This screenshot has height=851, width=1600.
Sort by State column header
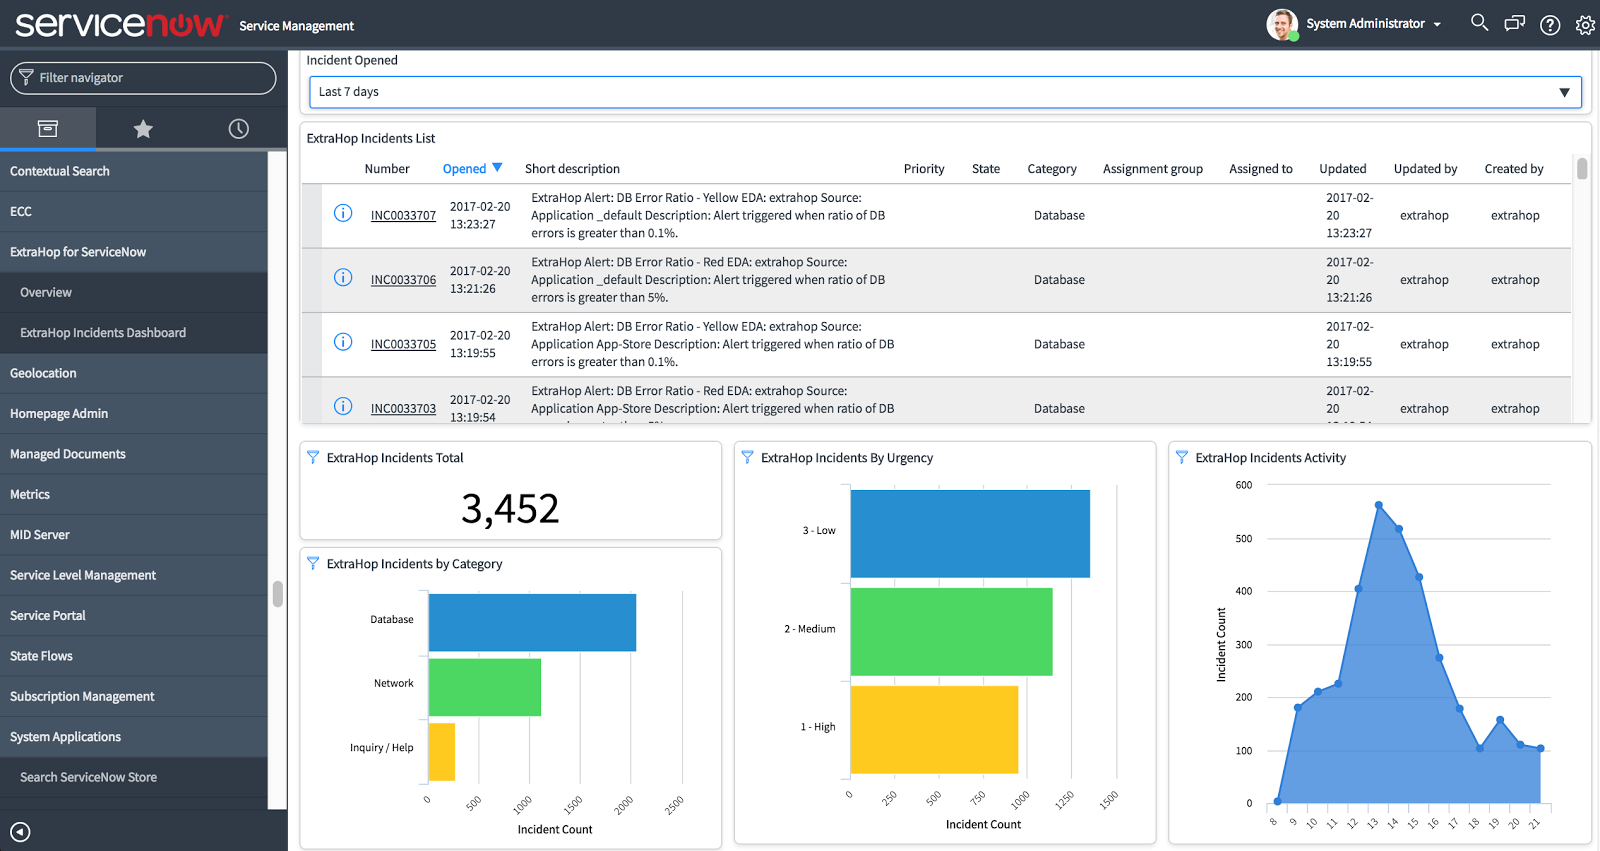pos(986,169)
